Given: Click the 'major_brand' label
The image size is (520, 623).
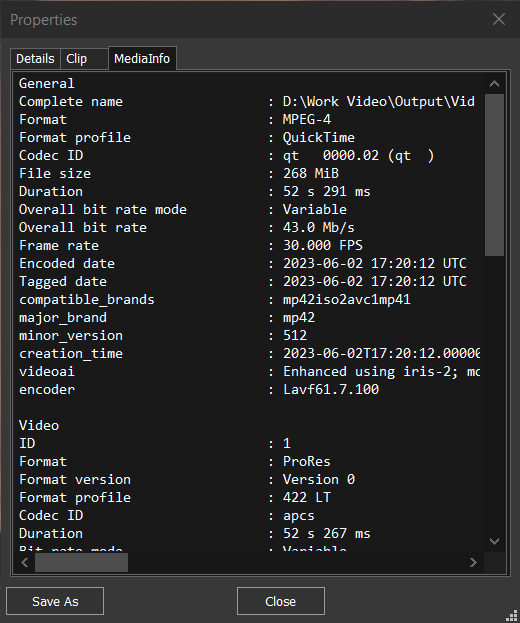Looking at the screenshot, I should pos(63,318).
